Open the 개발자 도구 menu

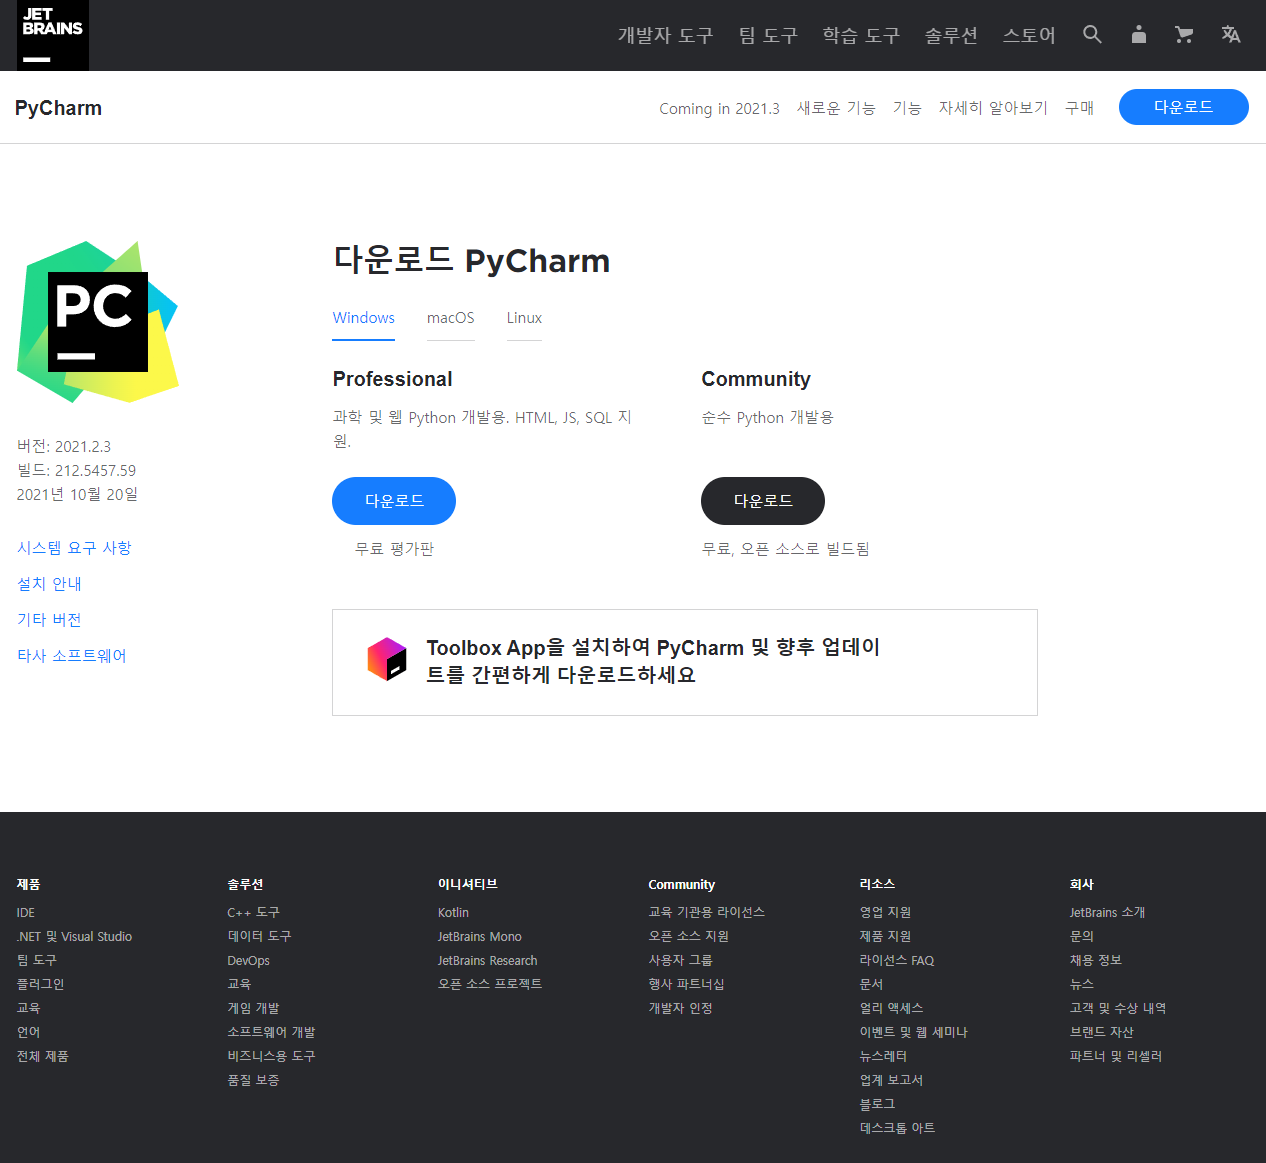click(665, 36)
